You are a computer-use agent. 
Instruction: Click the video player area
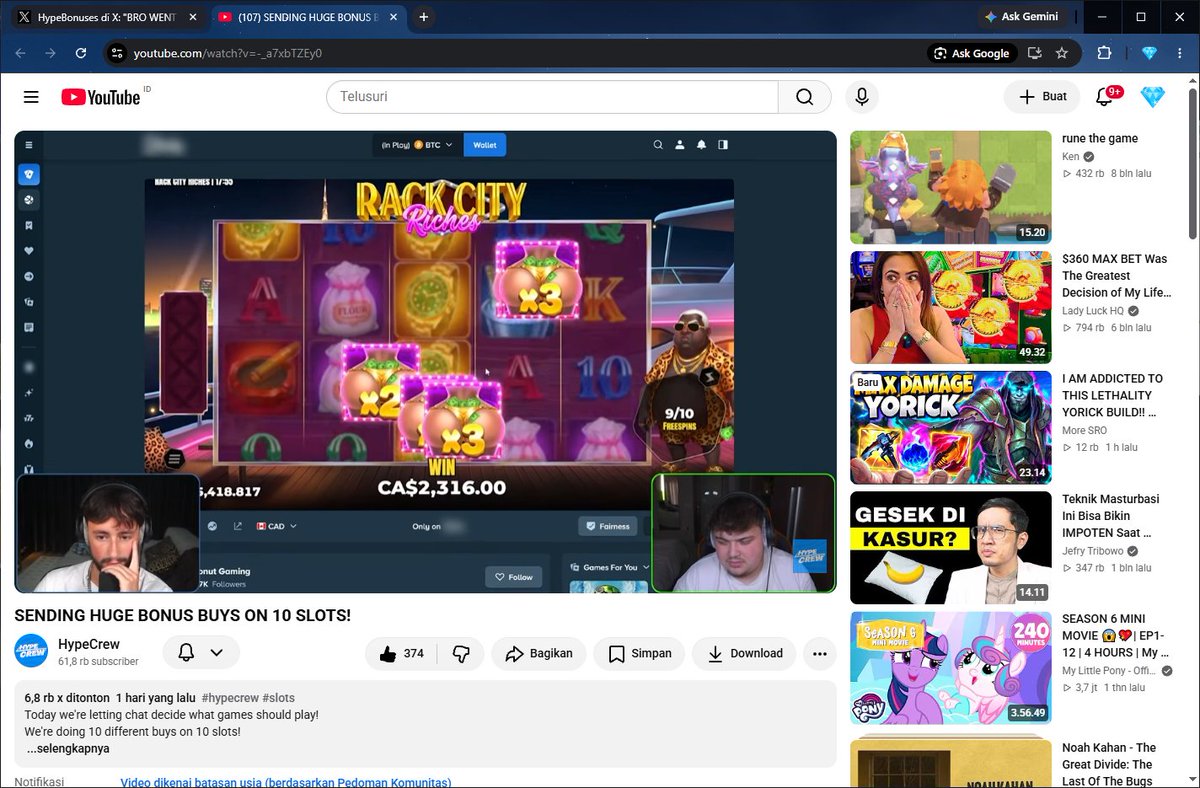tap(425, 361)
